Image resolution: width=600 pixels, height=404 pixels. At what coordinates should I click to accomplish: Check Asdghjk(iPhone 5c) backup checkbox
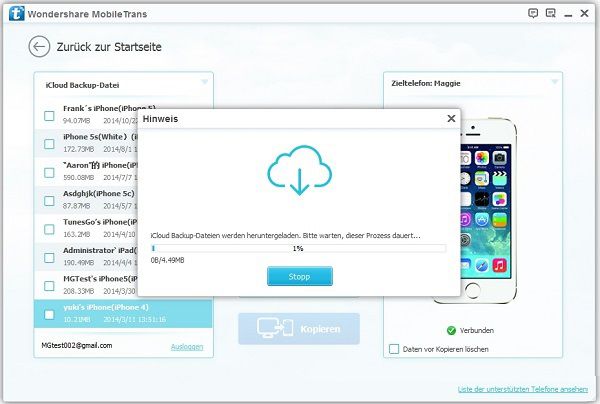click(49, 200)
